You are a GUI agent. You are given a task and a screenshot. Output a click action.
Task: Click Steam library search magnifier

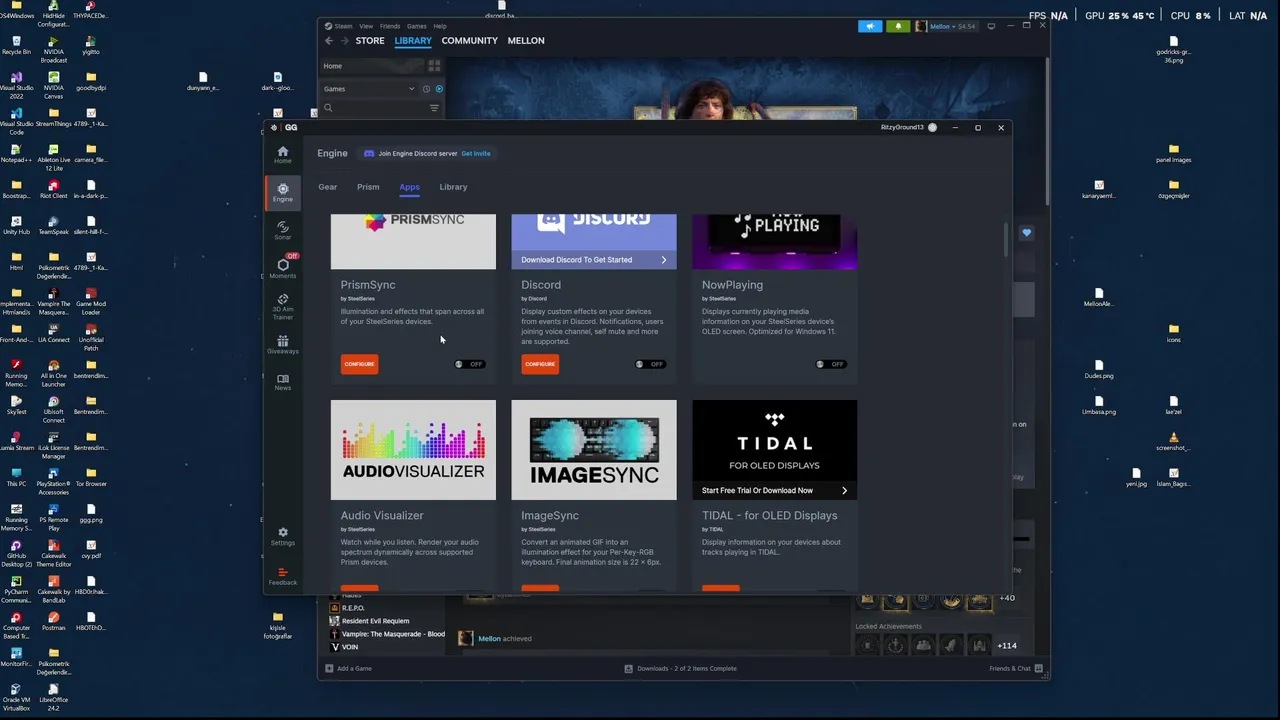pos(328,108)
